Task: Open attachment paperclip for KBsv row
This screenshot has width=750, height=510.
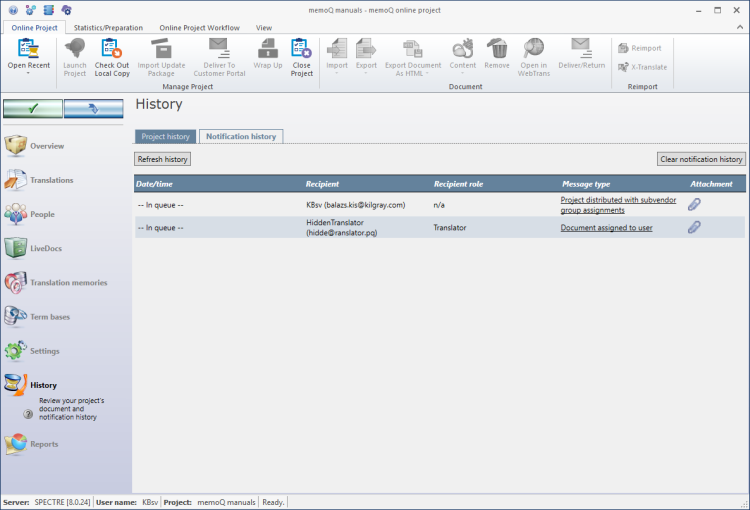Action: coord(694,204)
